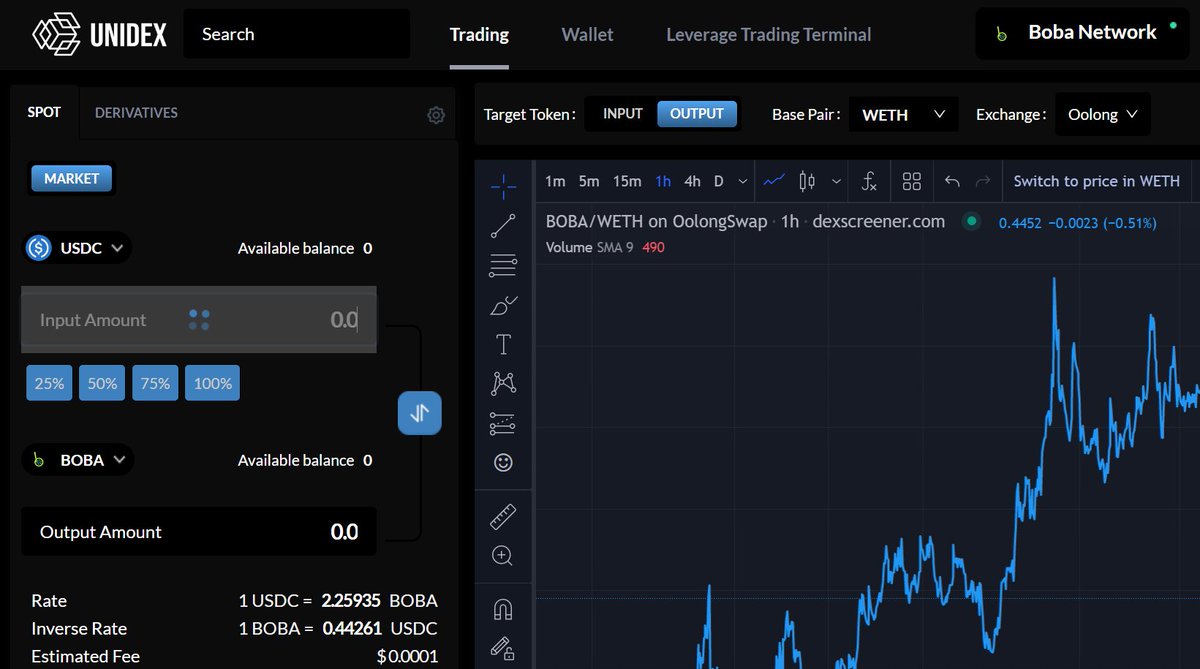Toggle the magnet snap mode
The width and height of the screenshot is (1200, 669).
pos(504,609)
